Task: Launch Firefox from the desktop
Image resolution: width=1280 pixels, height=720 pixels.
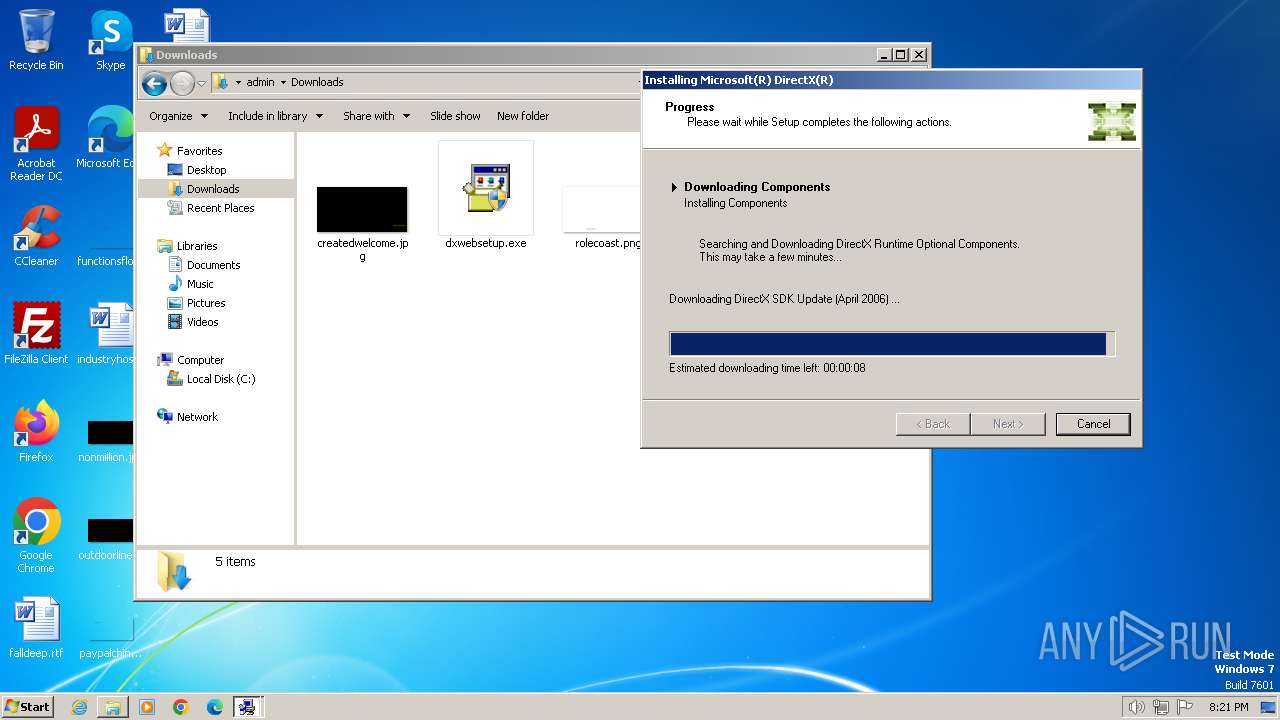Action: click(x=36, y=432)
